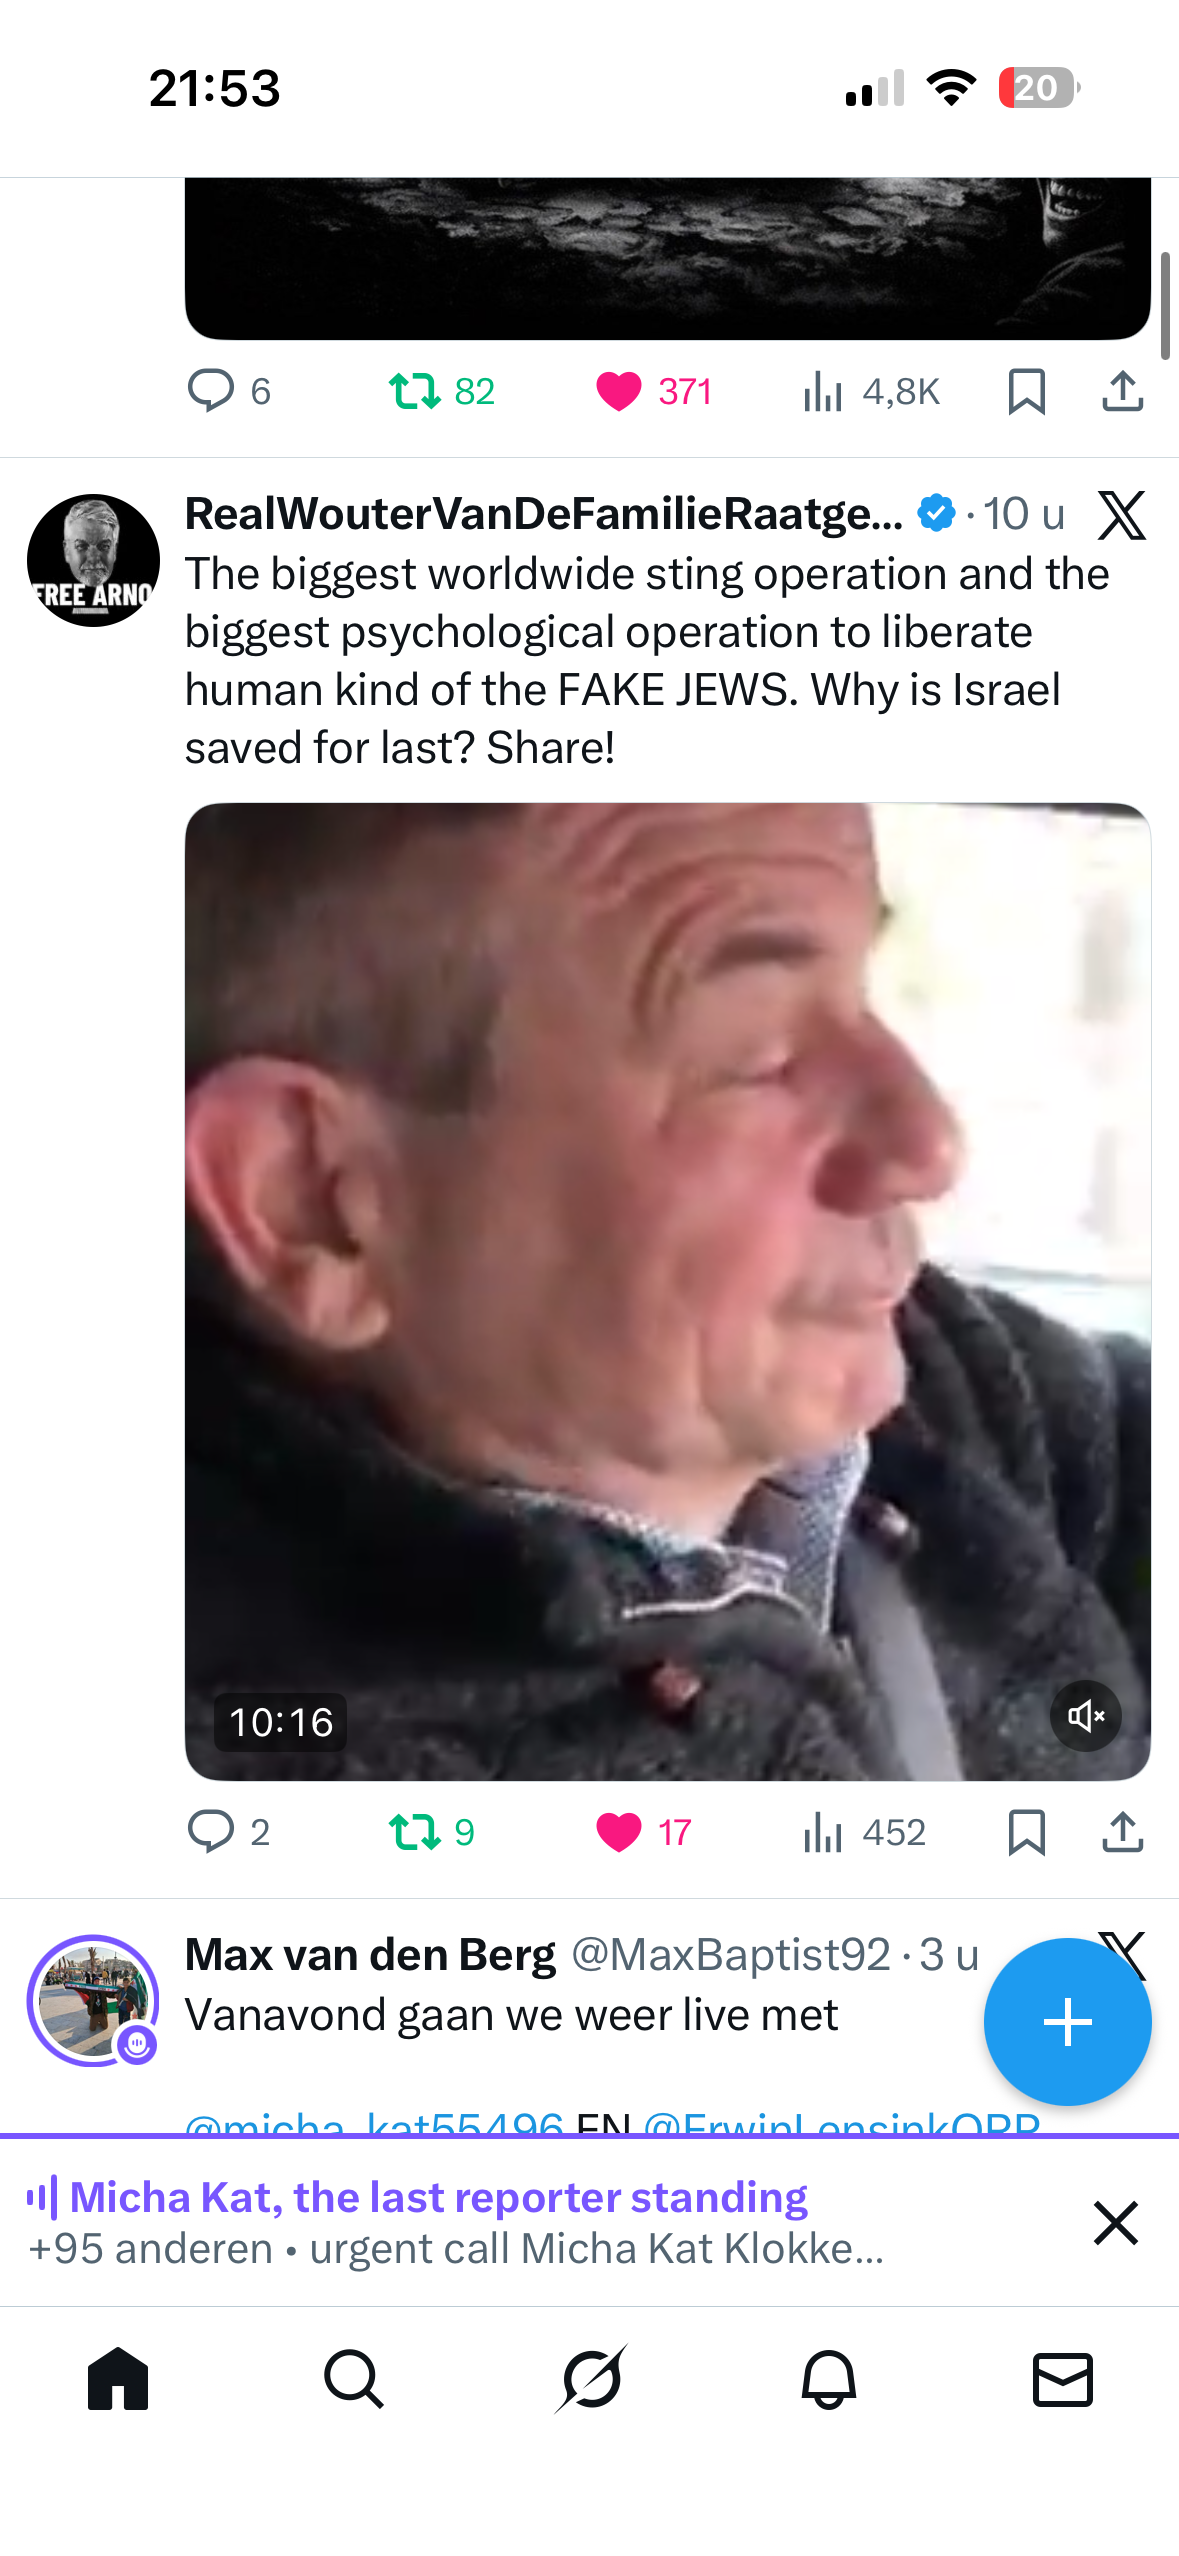Open the Messages envelope tab

[x=1062, y=2379]
